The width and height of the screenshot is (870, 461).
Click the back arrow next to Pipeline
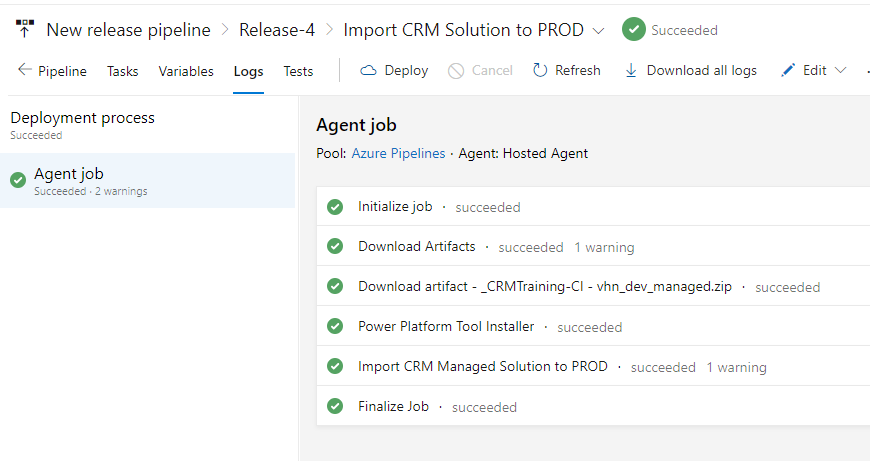(x=25, y=70)
